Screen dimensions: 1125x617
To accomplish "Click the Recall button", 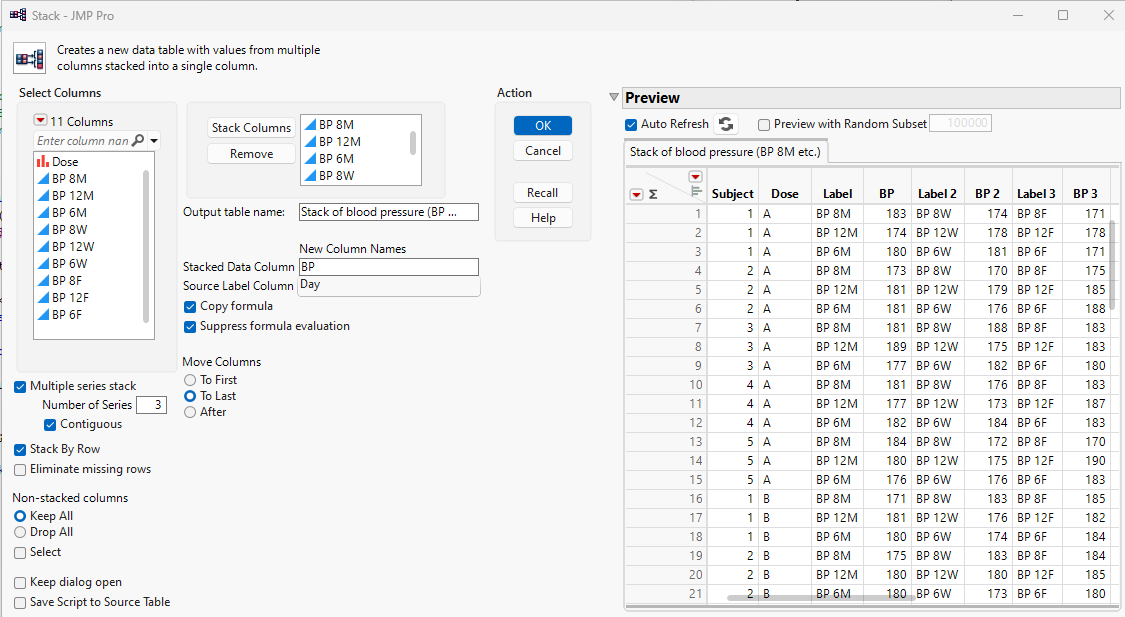I will pyautogui.click(x=543, y=192).
